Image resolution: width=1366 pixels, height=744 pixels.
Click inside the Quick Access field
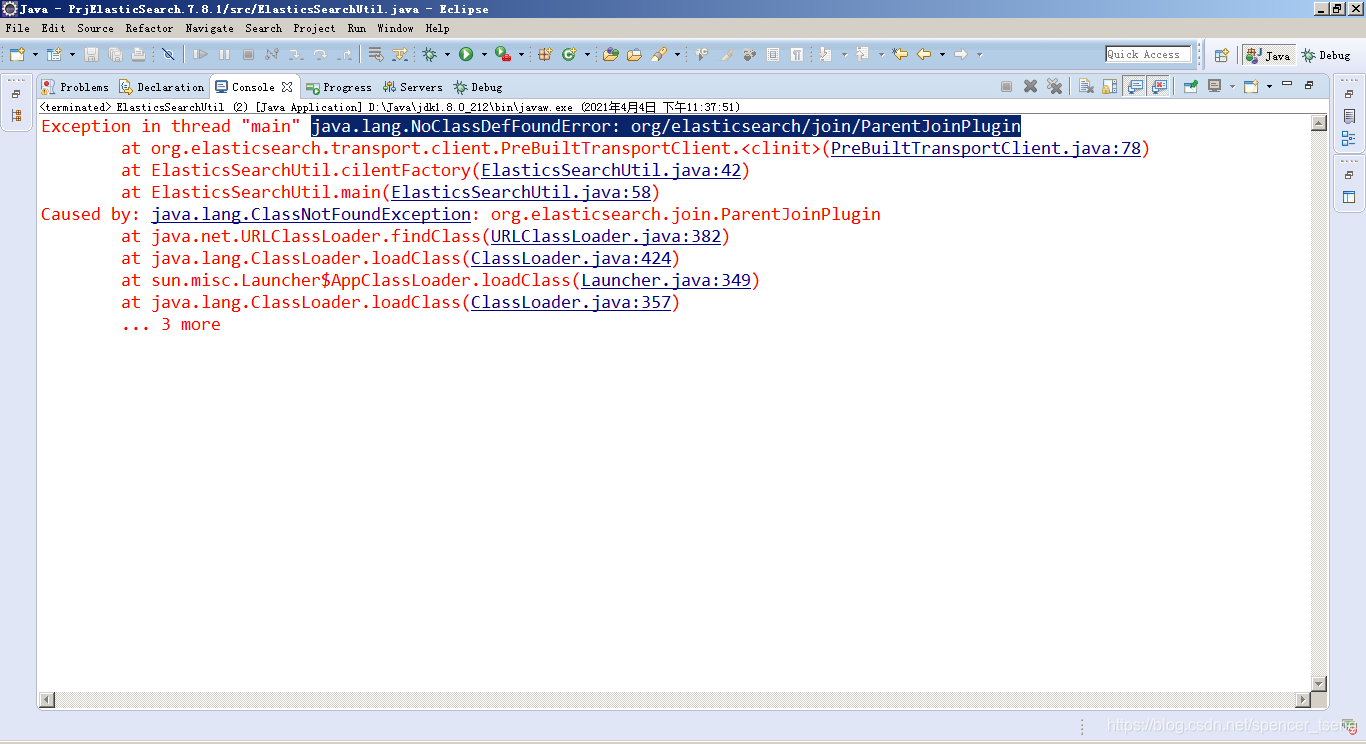(1148, 54)
